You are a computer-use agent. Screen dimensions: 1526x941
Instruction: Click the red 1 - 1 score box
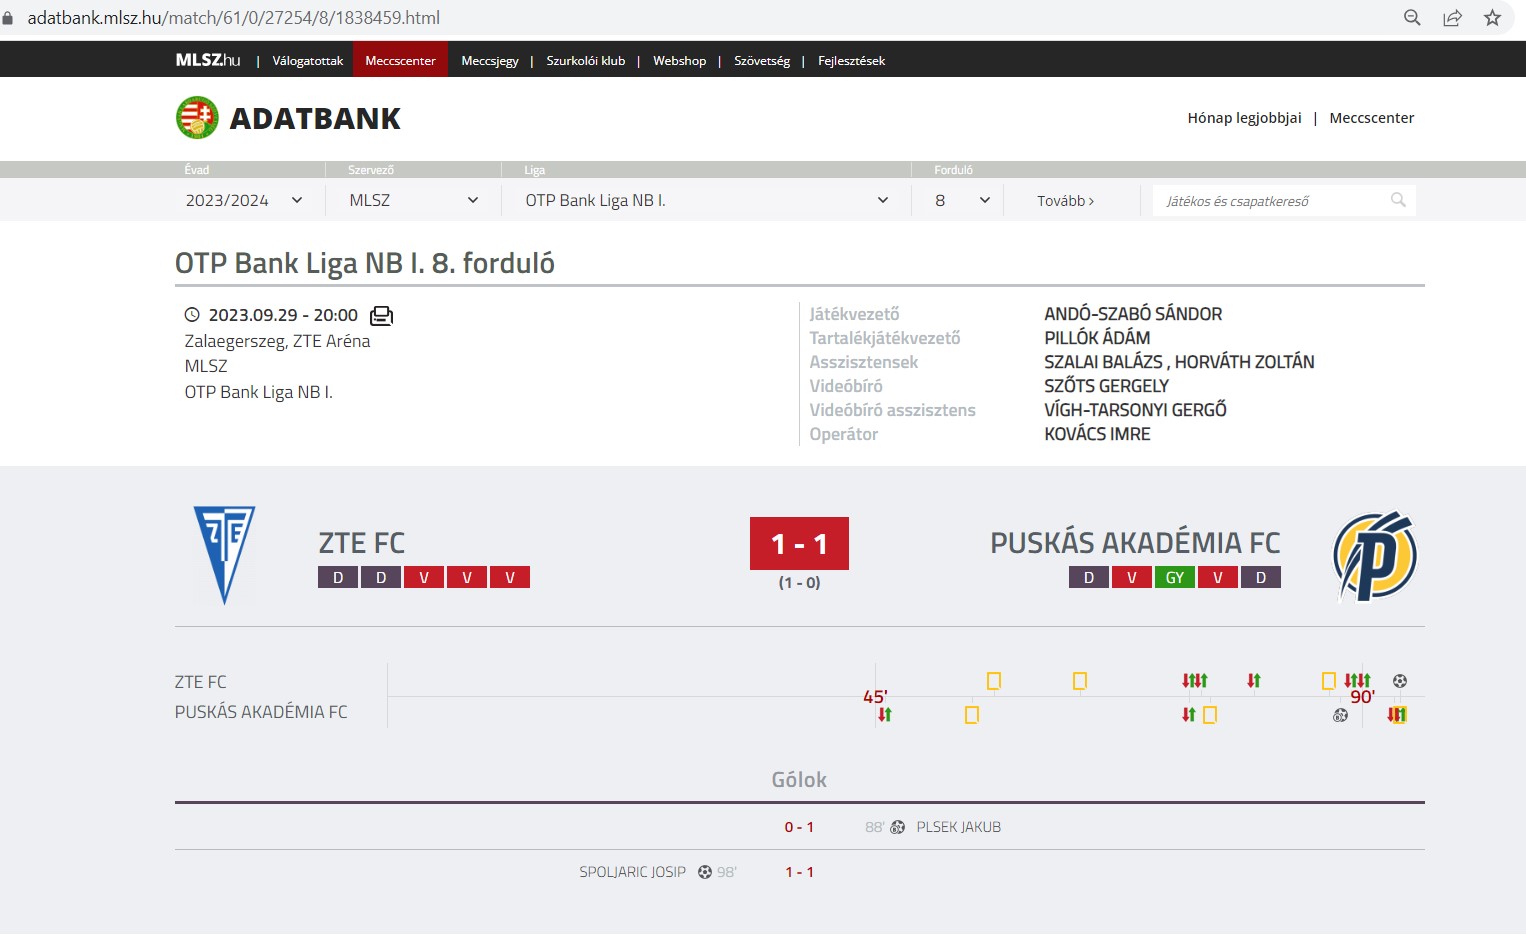(x=799, y=543)
